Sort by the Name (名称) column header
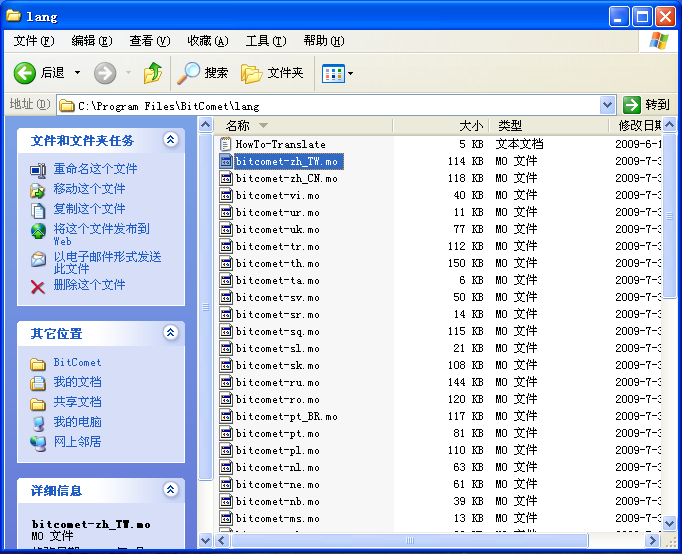 [303, 126]
